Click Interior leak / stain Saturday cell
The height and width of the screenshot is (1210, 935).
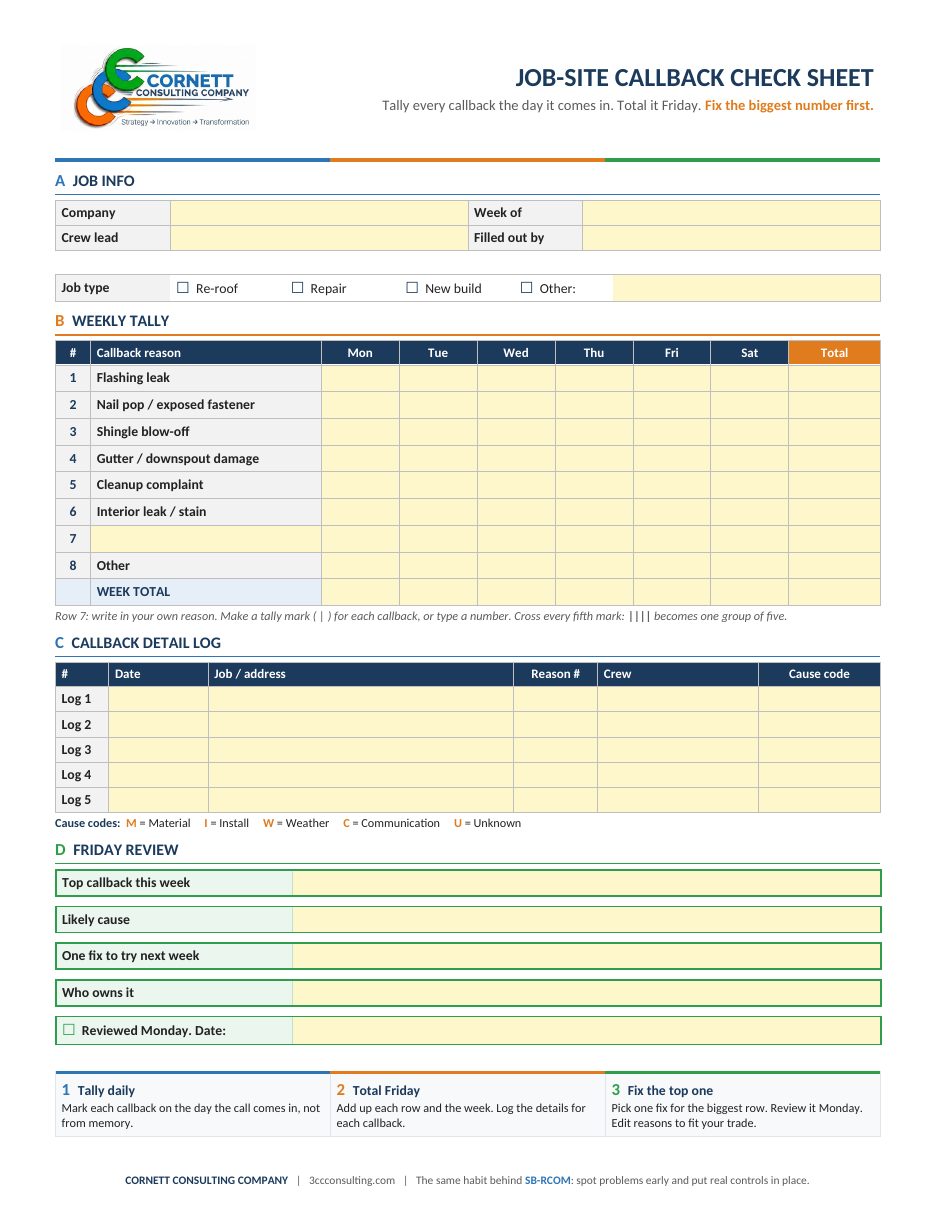[750, 512]
